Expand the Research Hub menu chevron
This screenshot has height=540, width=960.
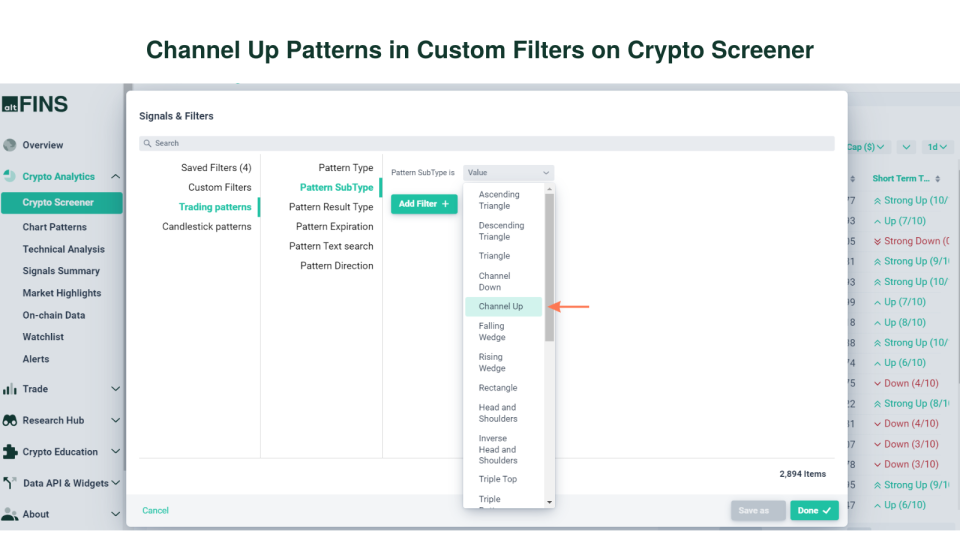click(115, 420)
